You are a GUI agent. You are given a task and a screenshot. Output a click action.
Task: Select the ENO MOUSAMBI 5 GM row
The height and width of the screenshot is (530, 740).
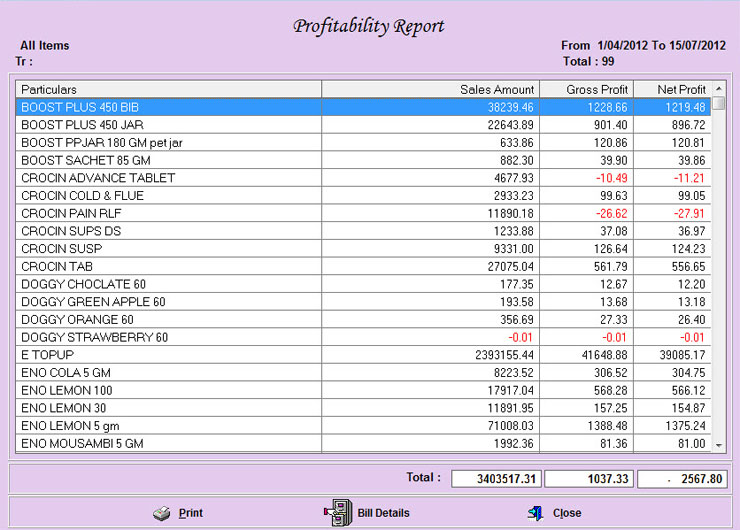[x=168, y=443]
